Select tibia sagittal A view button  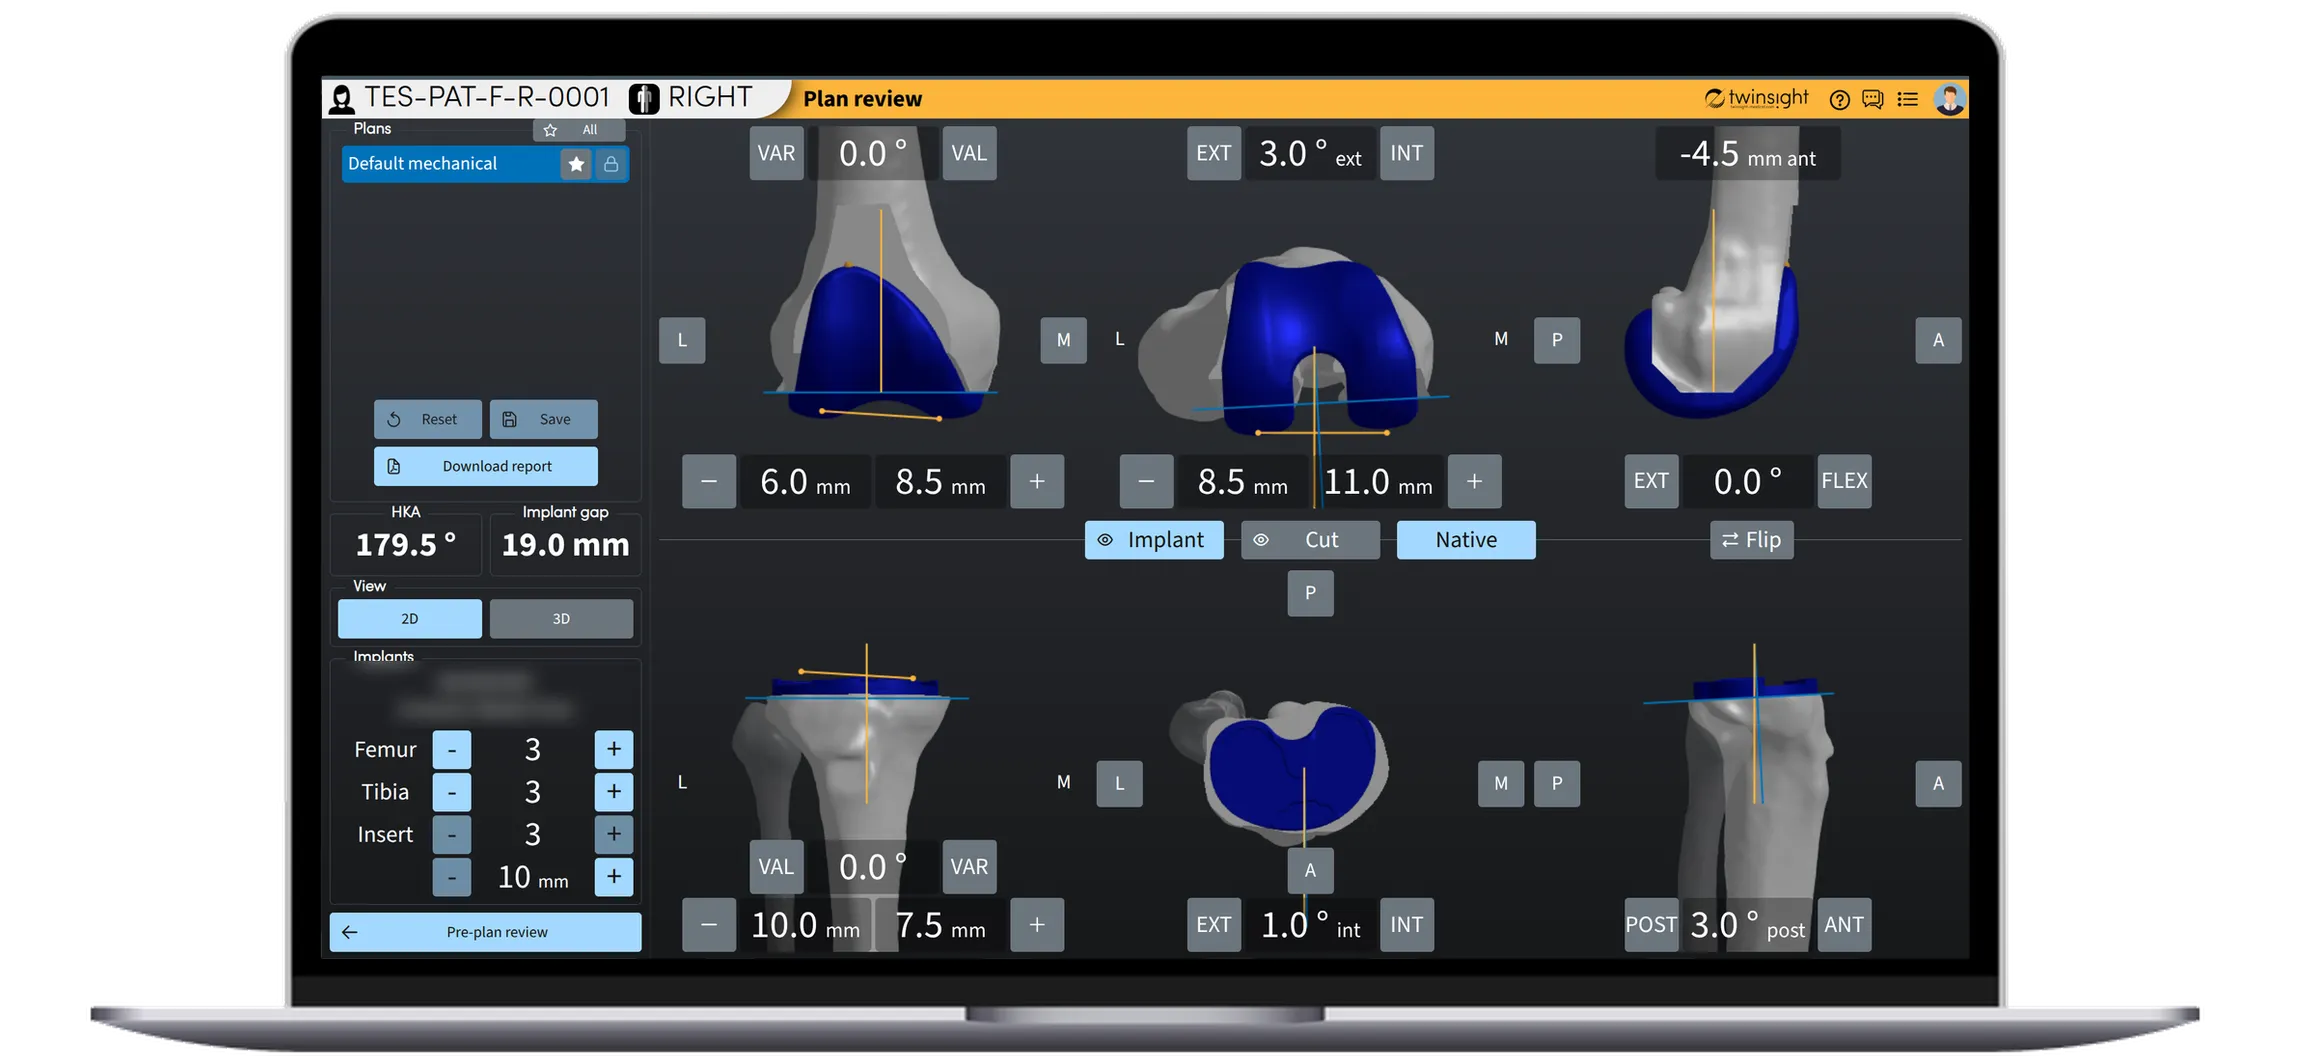(x=1938, y=784)
